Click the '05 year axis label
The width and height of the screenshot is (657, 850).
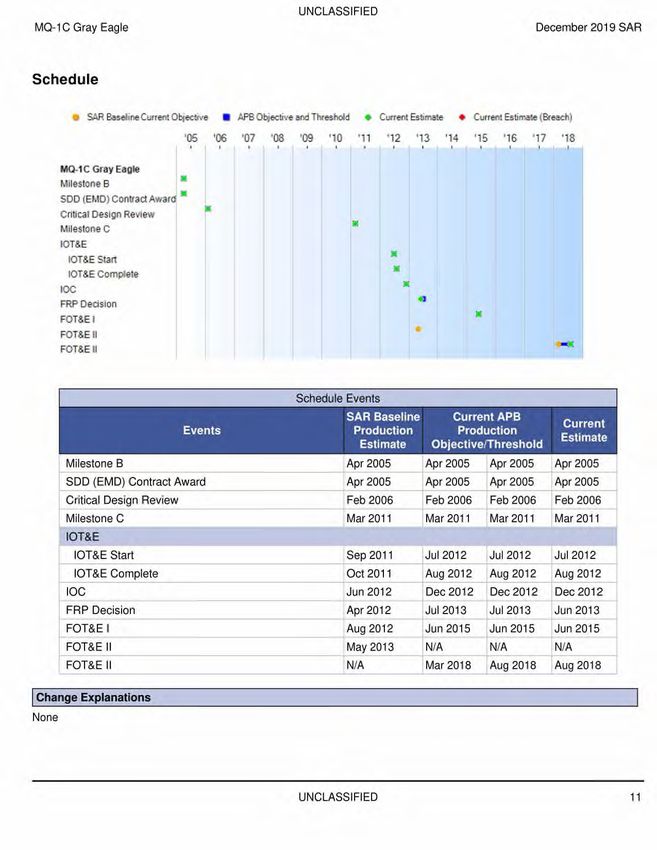tap(191, 138)
